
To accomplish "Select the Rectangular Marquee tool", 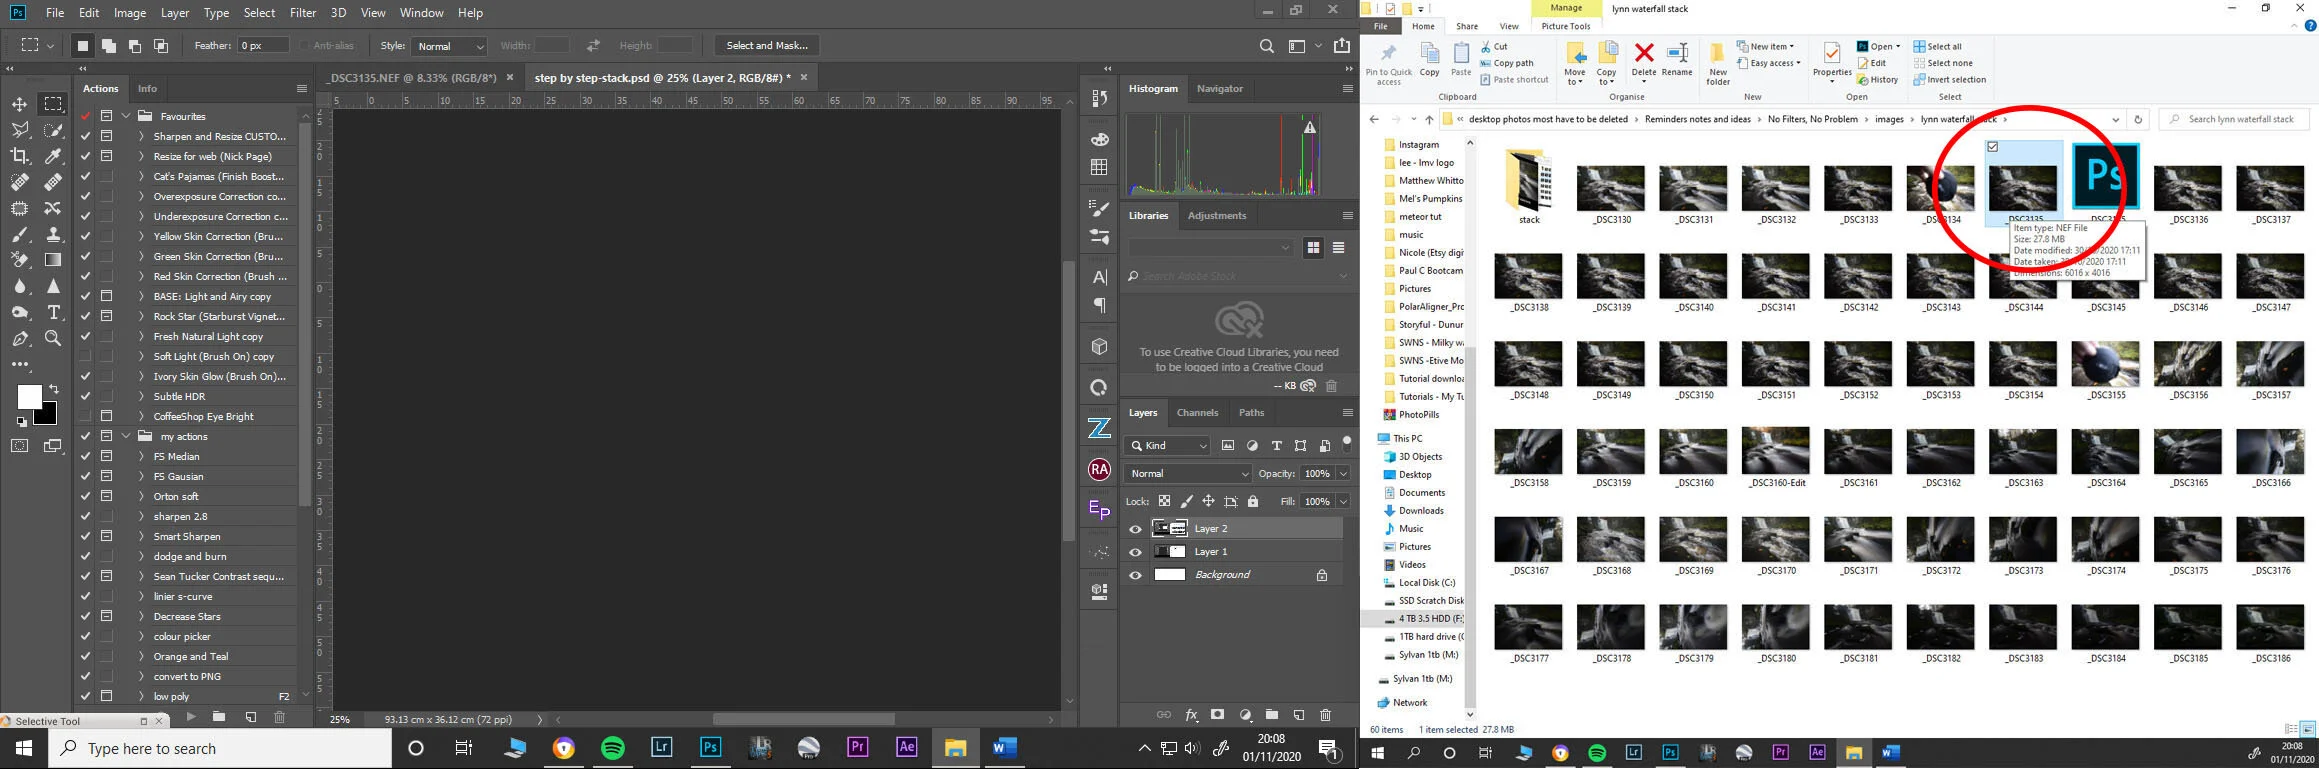I will click(x=53, y=104).
